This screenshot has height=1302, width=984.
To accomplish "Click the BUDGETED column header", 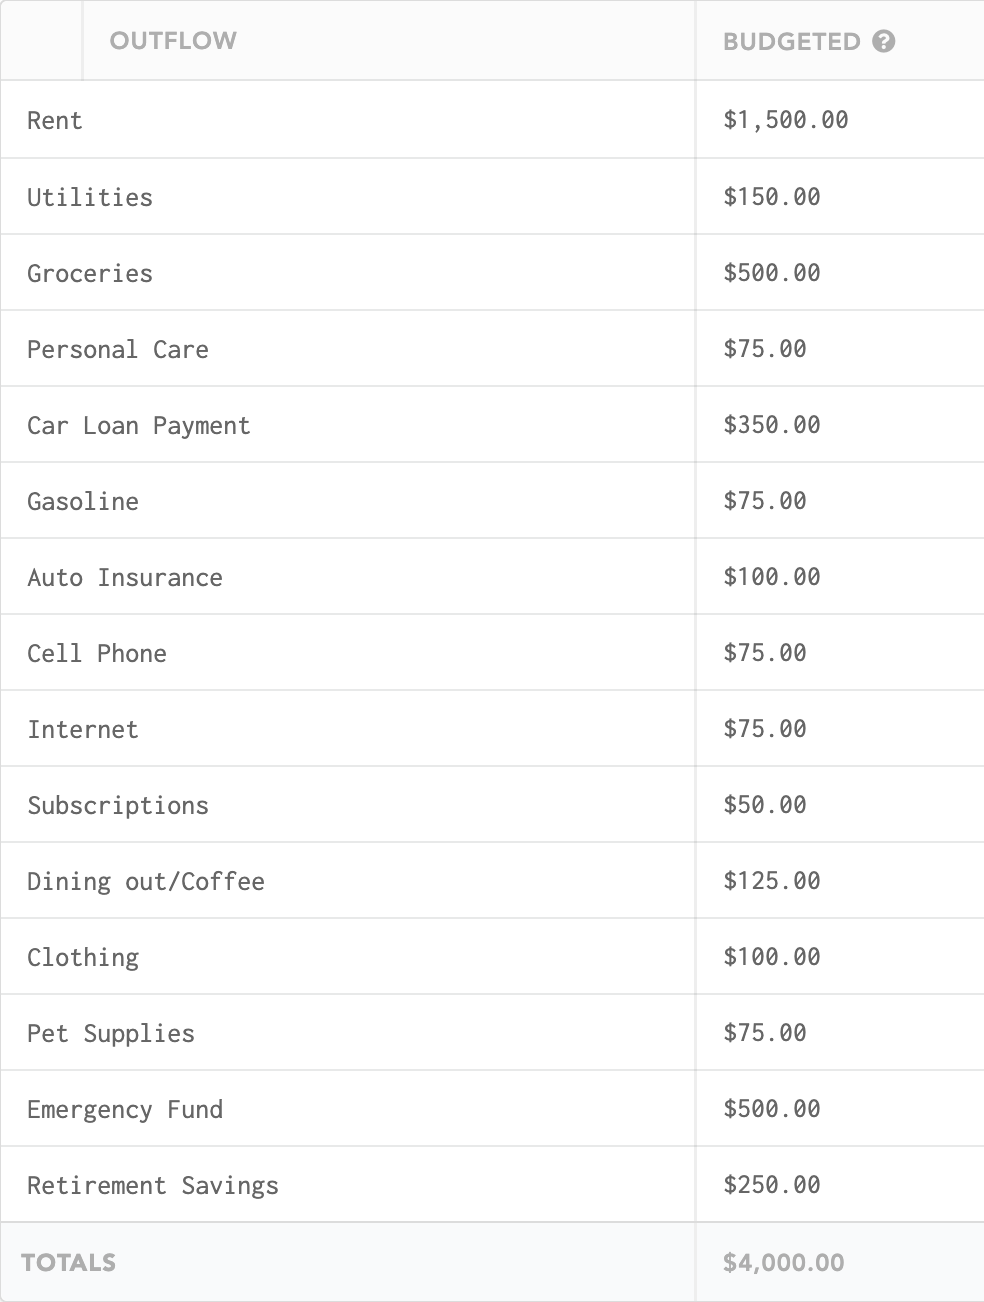I will click(791, 42).
